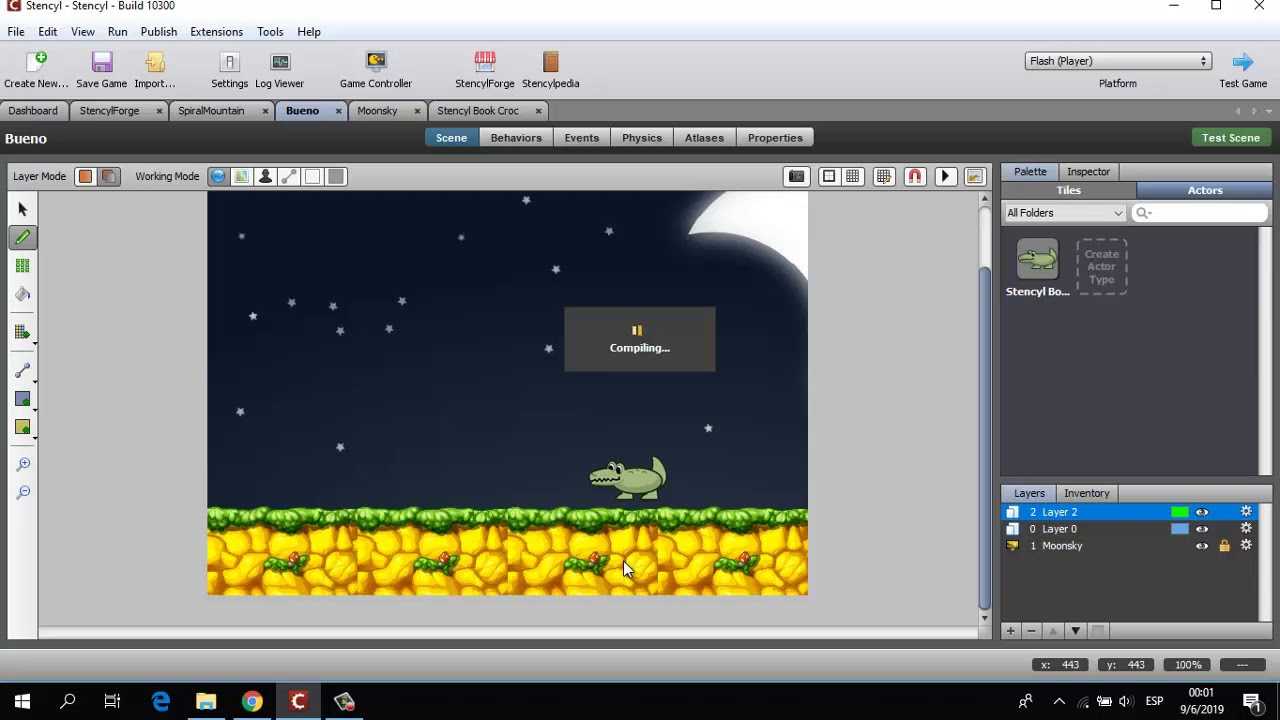Expand the line tool options arrow

click(35, 380)
